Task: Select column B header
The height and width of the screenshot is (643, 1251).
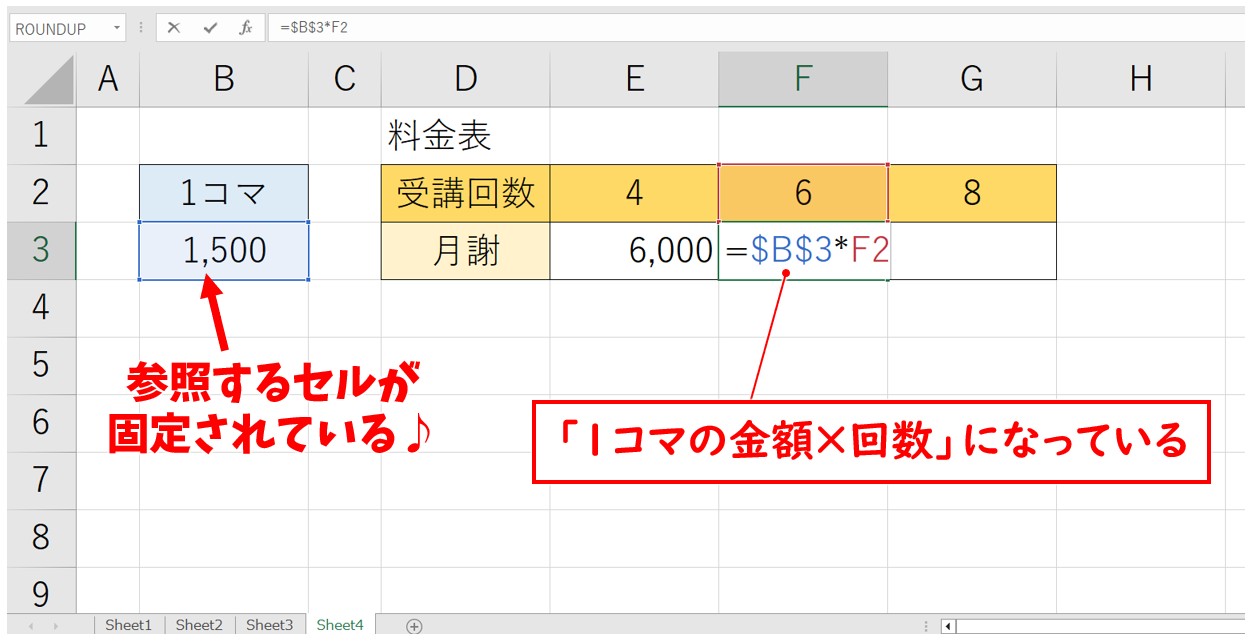Action: (x=224, y=79)
